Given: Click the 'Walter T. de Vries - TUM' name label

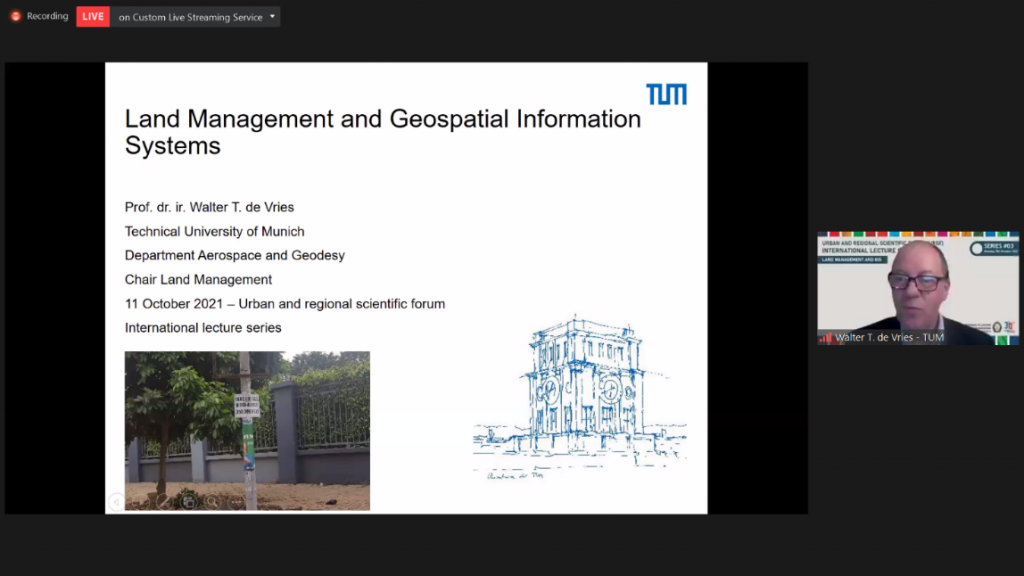Looking at the screenshot, I should 891,338.
